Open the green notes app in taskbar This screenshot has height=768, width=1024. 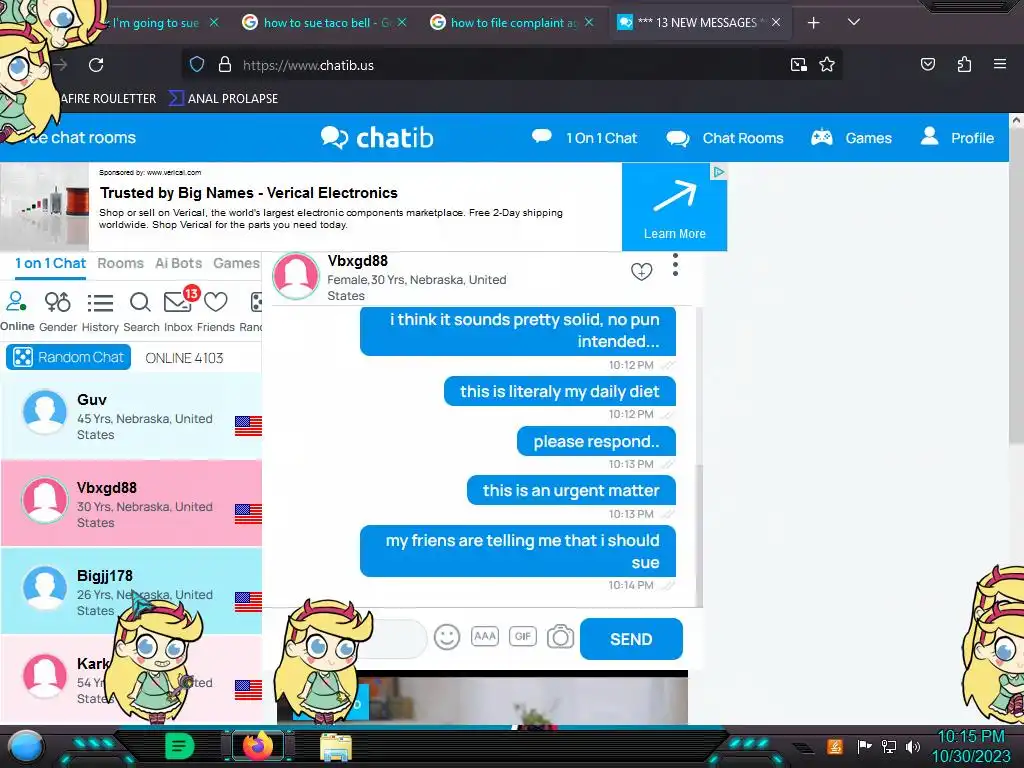pyautogui.click(x=180, y=746)
